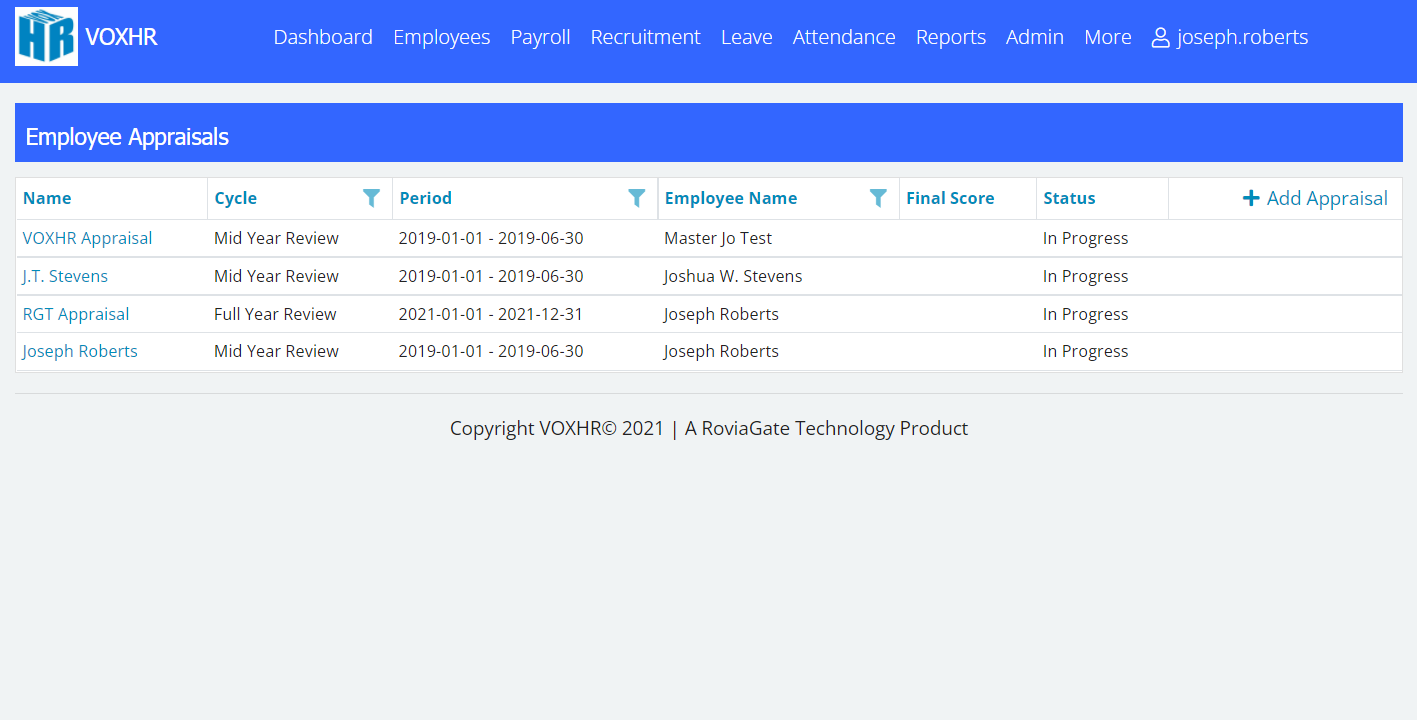The width and height of the screenshot is (1417, 720).
Task: Open the Recruitment menu
Action: 645,37
